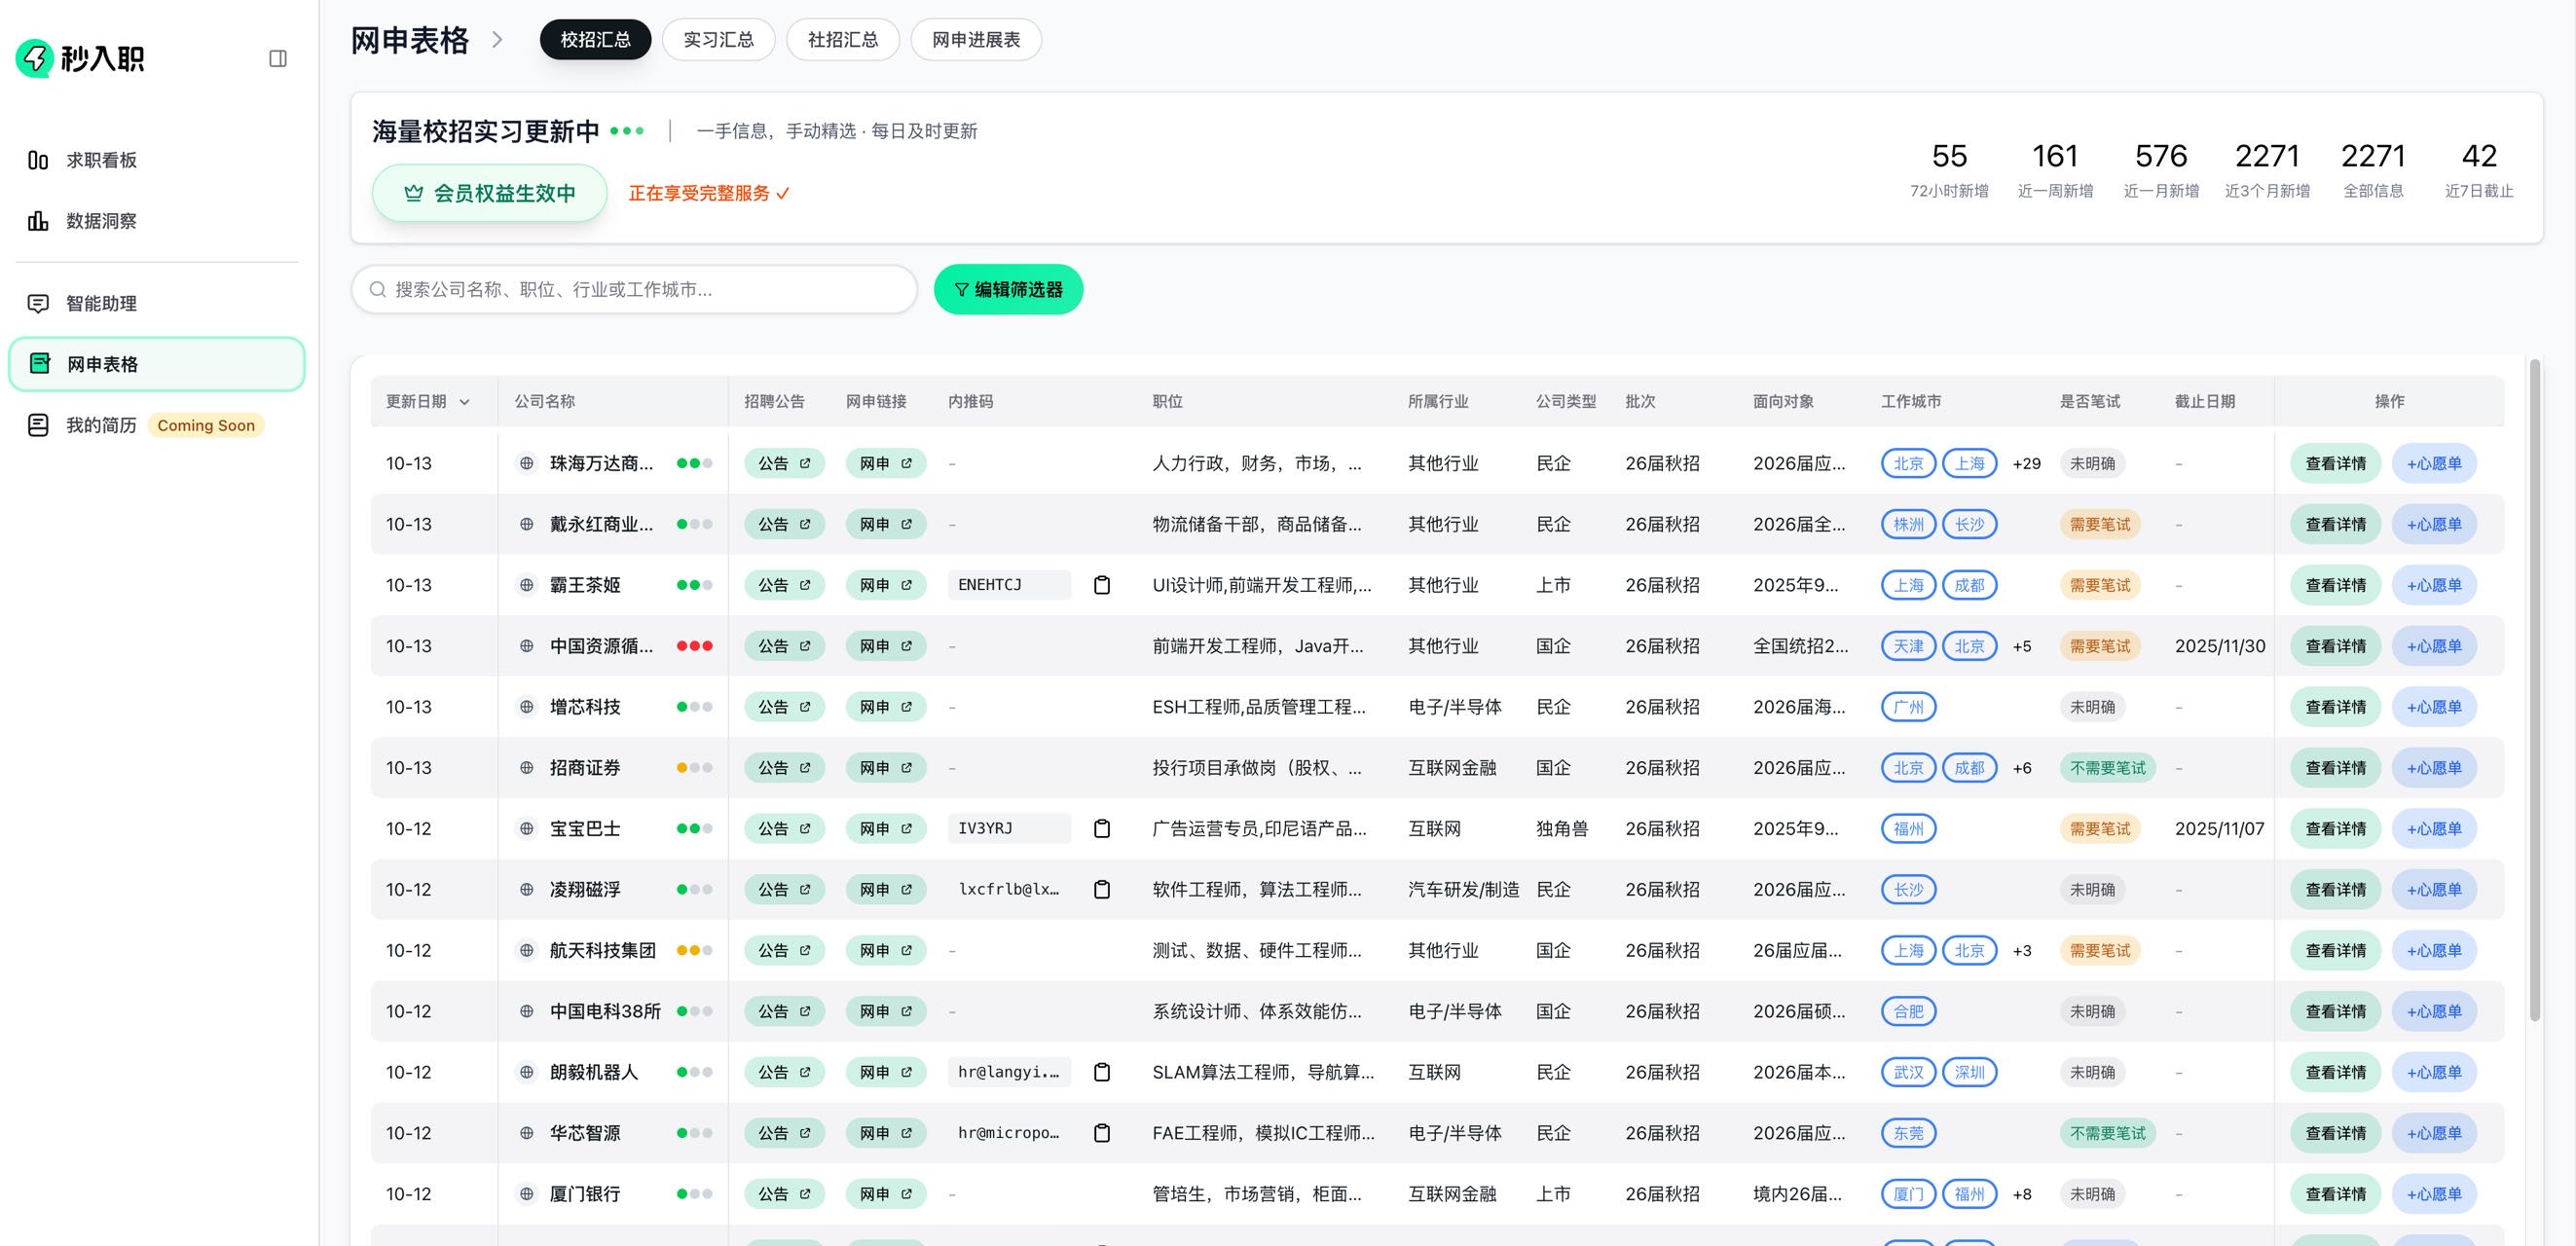Viewport: 2576px width, 1246px height.
Task: Open 智能助理 from the sidebar
Action: coord(157,303)
